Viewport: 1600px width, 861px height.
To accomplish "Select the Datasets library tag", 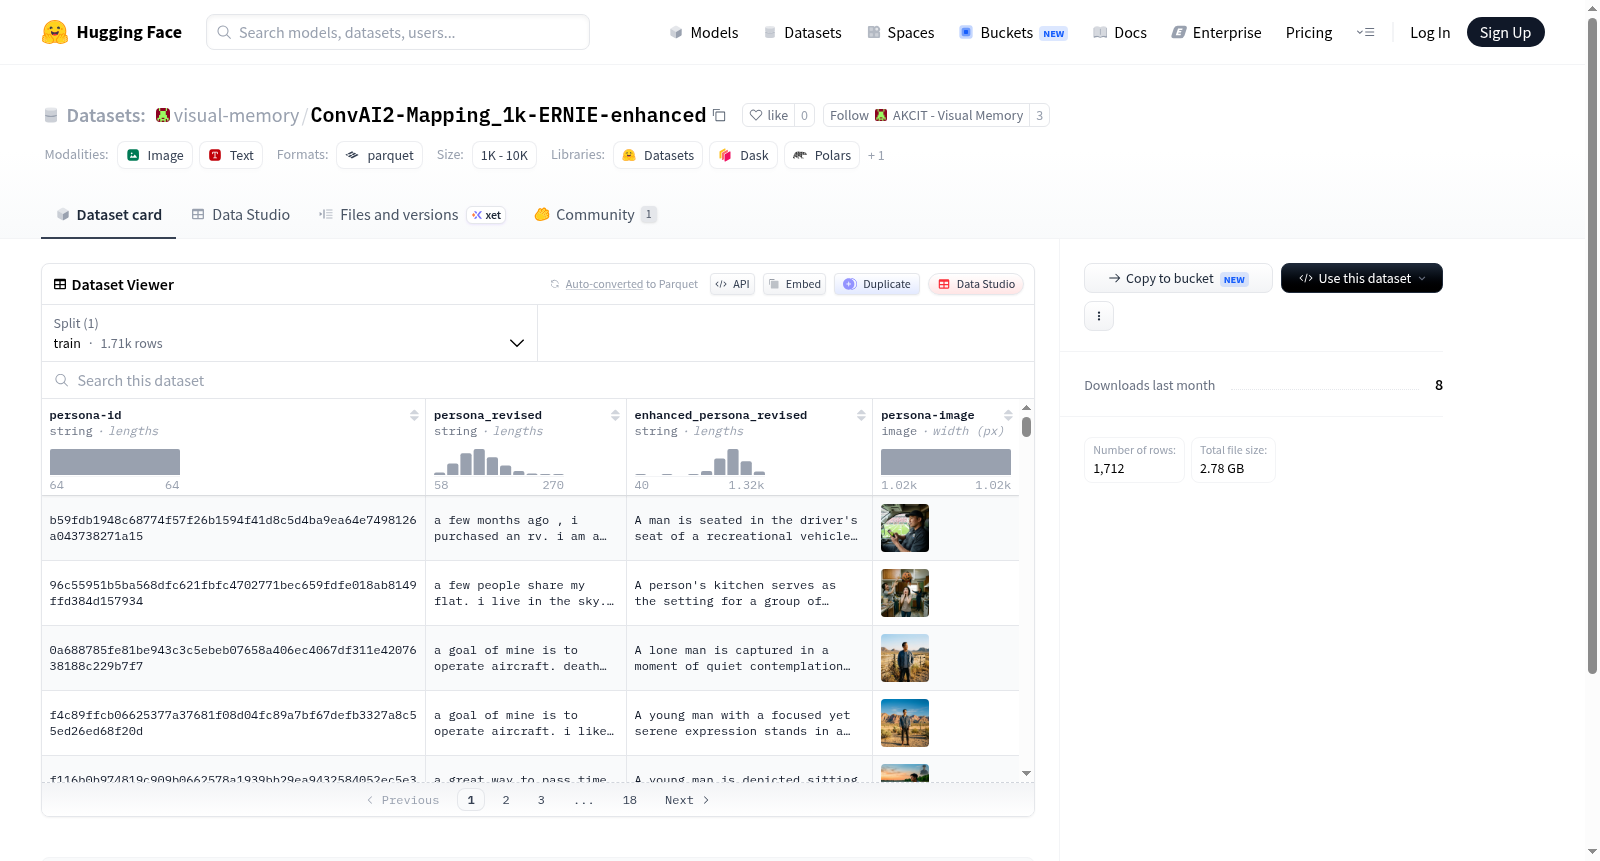I will point(658,155).
